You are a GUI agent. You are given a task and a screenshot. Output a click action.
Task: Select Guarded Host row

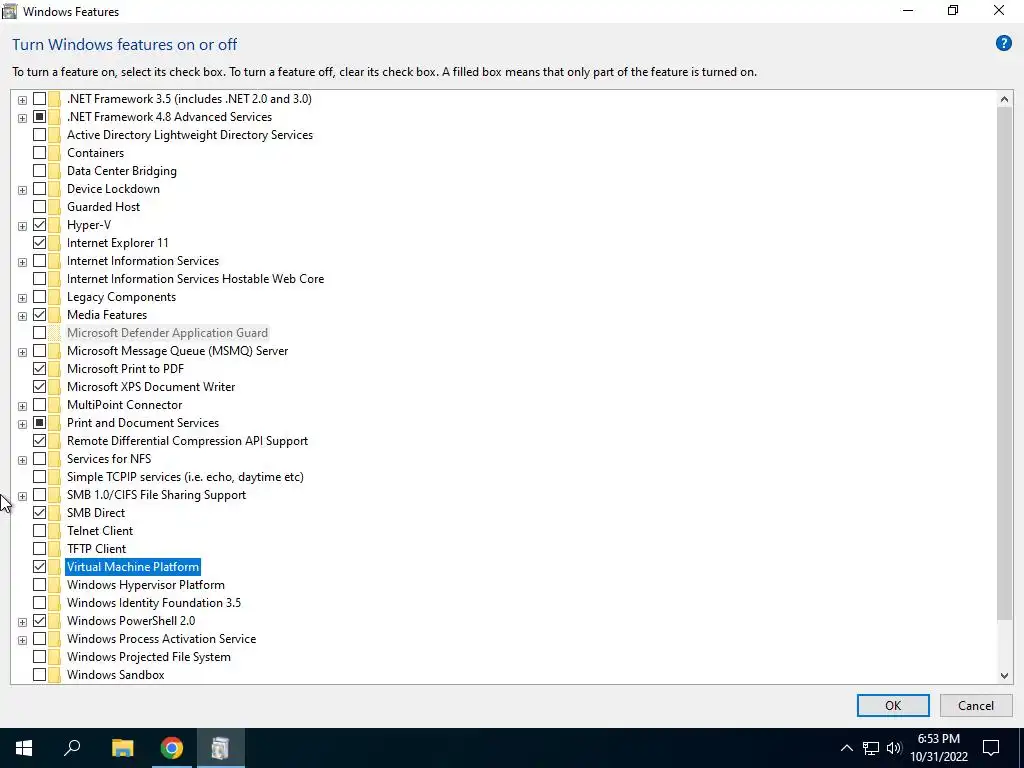[x=103, y=207]
